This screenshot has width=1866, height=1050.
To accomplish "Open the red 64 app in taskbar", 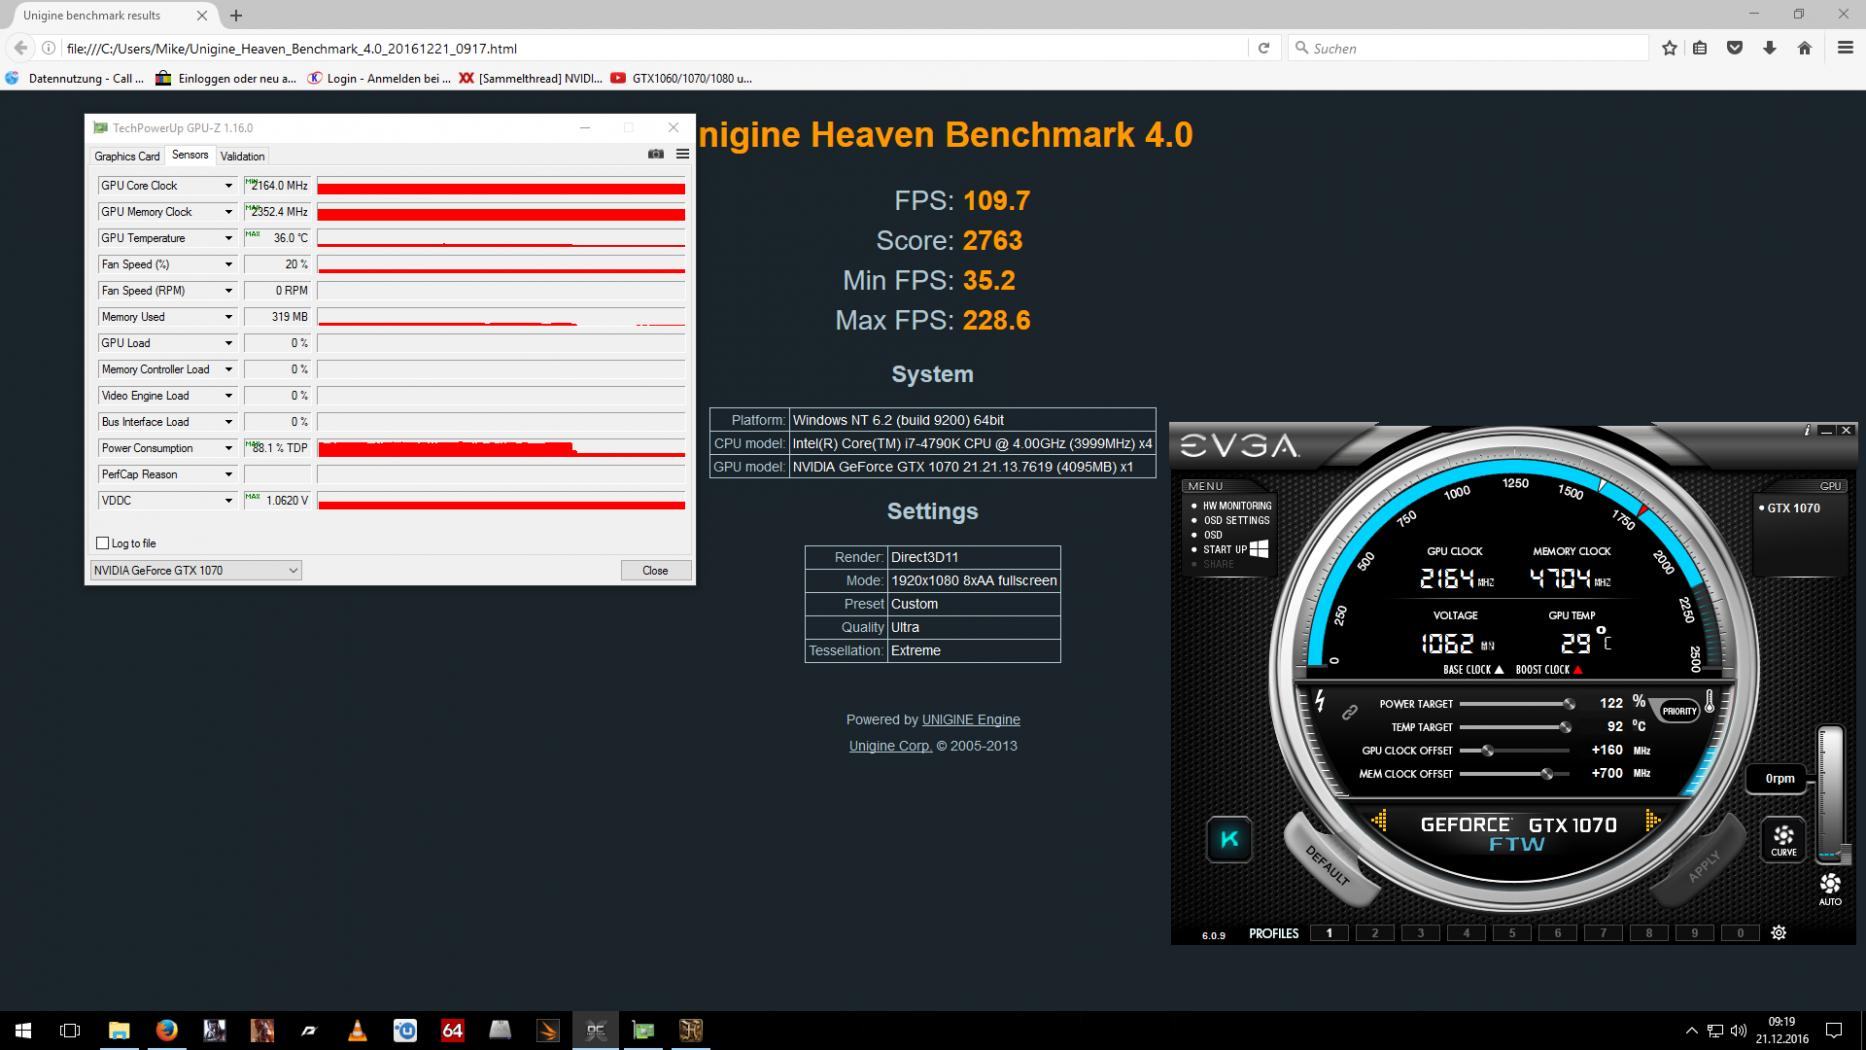I will pos(453,1030).
